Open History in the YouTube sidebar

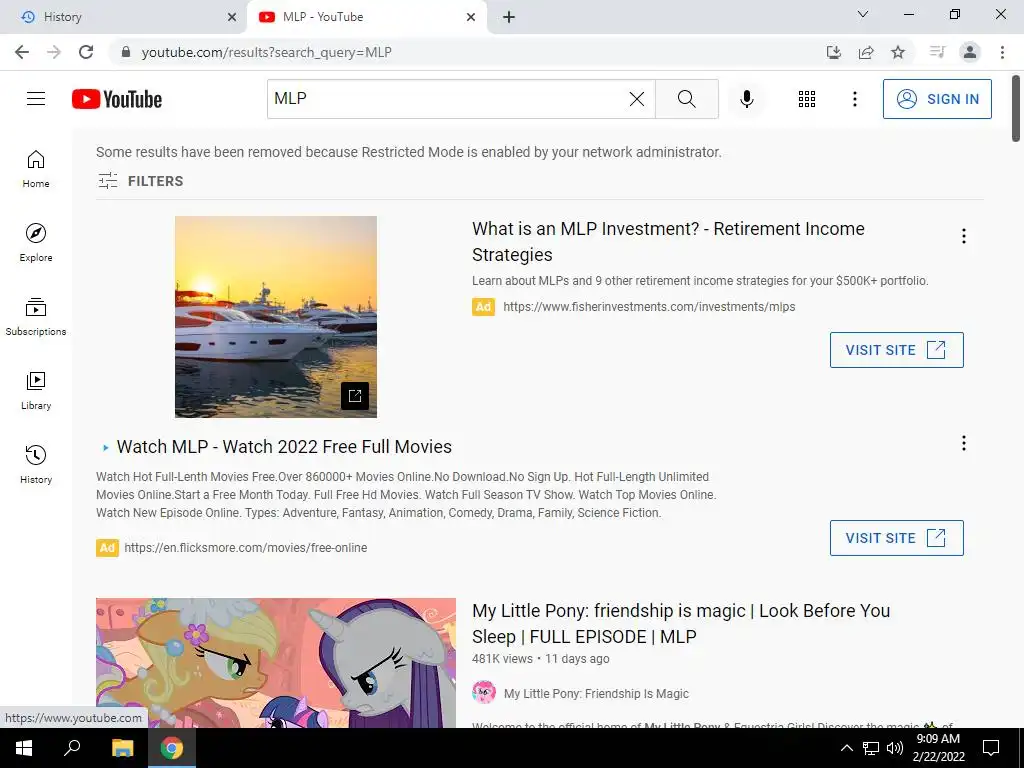36,464
